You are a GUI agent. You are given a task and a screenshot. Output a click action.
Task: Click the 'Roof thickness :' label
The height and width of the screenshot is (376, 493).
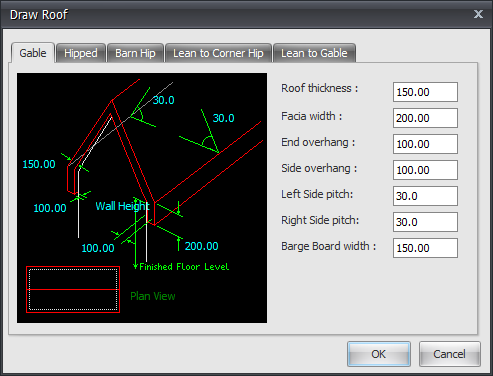pos(320,88)
